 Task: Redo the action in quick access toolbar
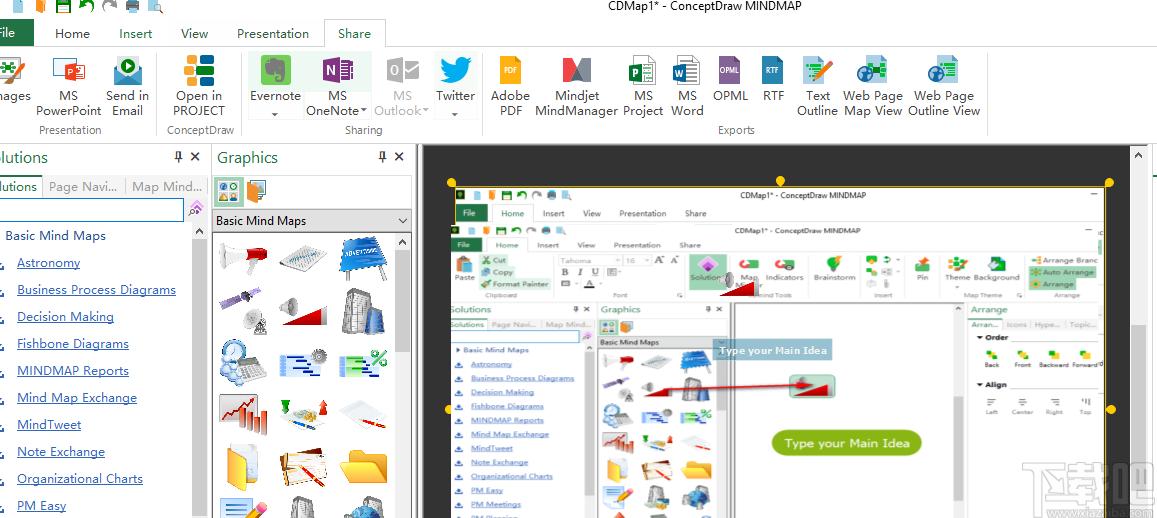coord(109,7)
